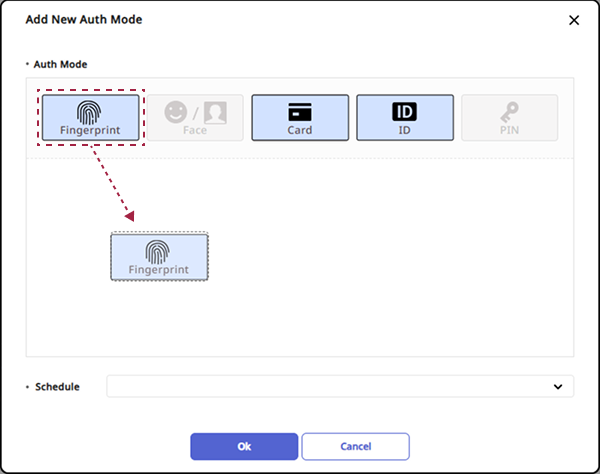
Task: Click the Fingerprint text label in top row
Action: coord(91,130)
